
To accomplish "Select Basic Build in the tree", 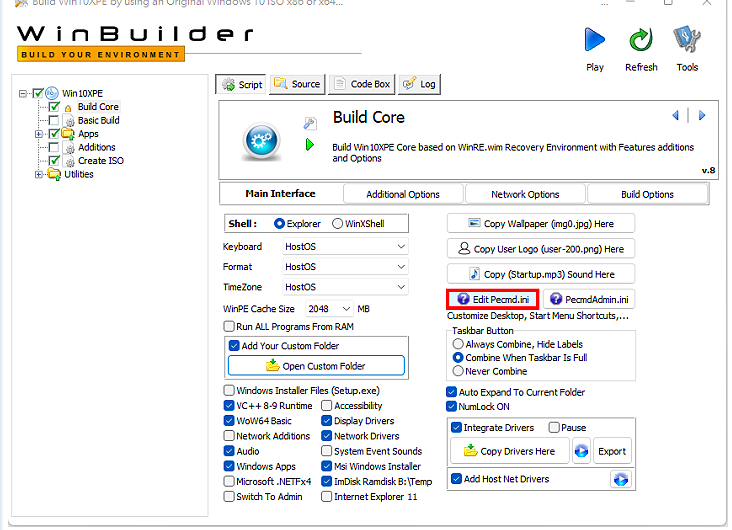I will point(99,120).
